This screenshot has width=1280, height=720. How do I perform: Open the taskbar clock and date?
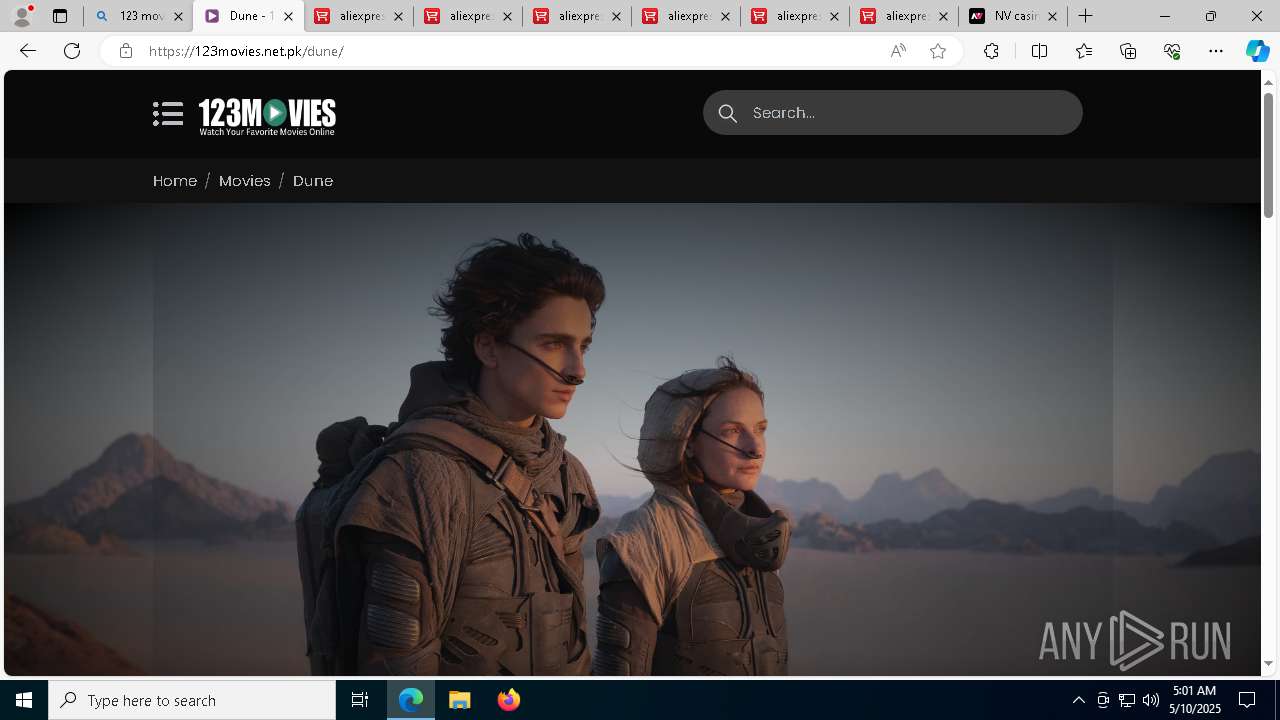pos(1195,700)
